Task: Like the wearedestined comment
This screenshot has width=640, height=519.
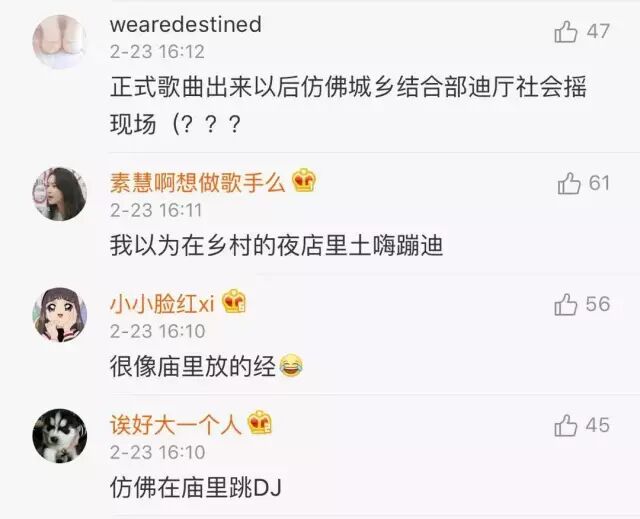Action: click(566, 32)
